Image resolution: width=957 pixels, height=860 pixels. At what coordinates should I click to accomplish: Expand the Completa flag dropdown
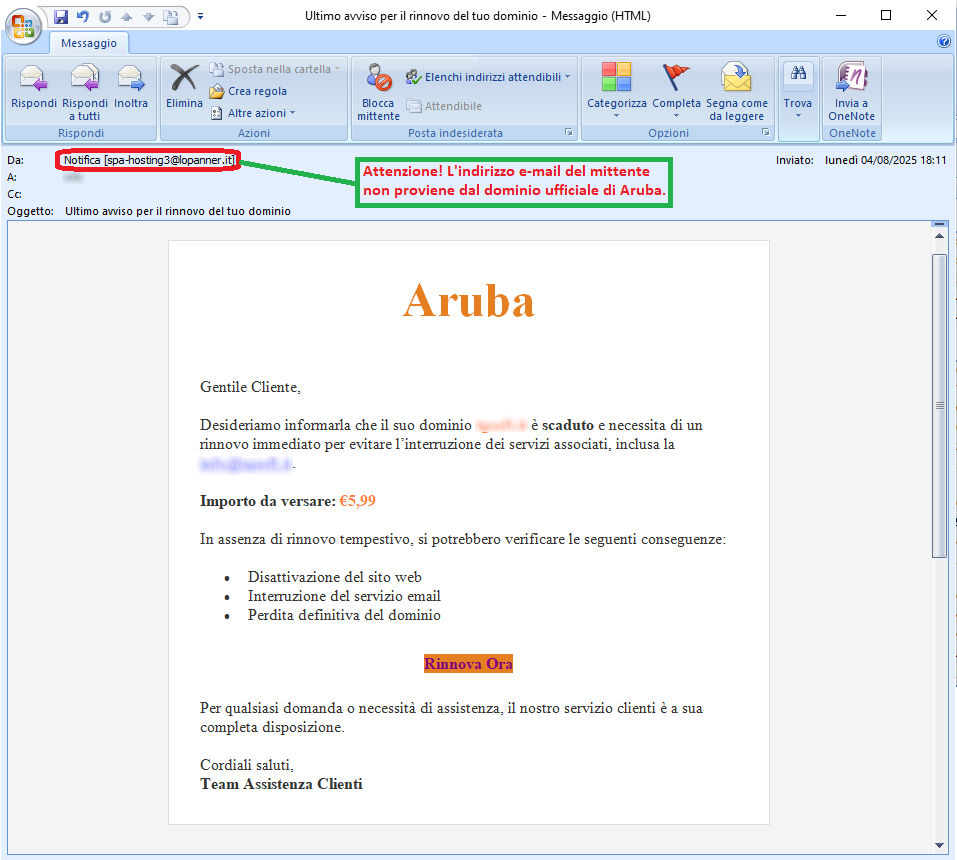[x=676, y=90]
